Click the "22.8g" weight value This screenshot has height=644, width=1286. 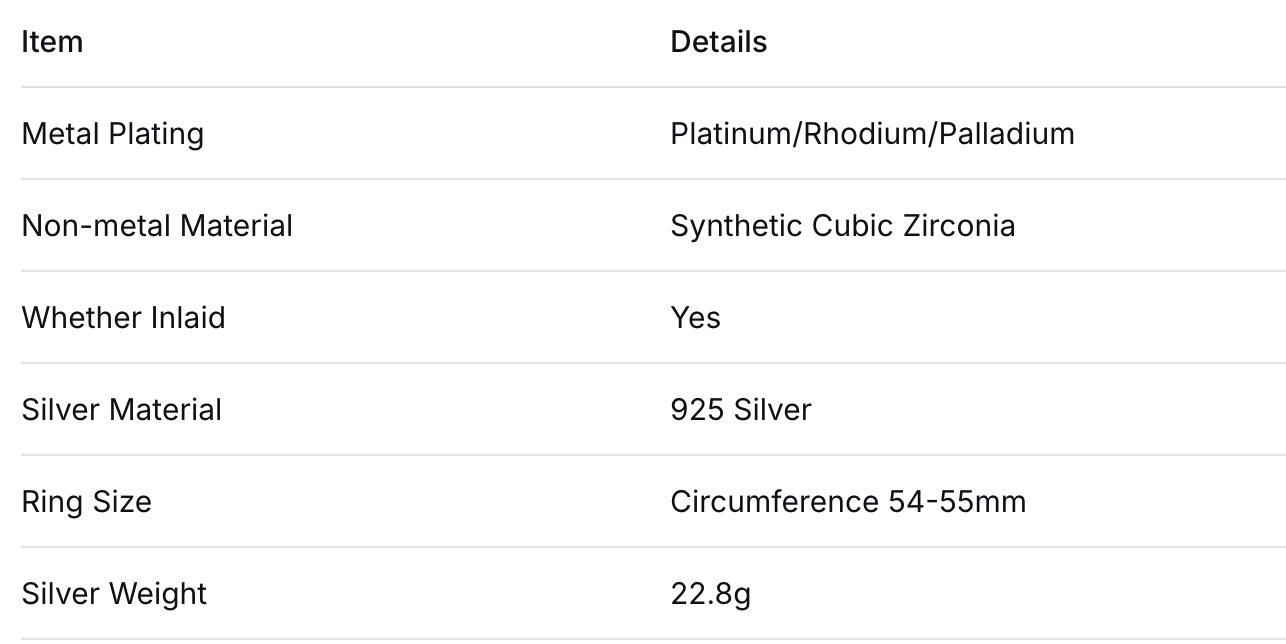pyautogui.click(x=710, y=594)
